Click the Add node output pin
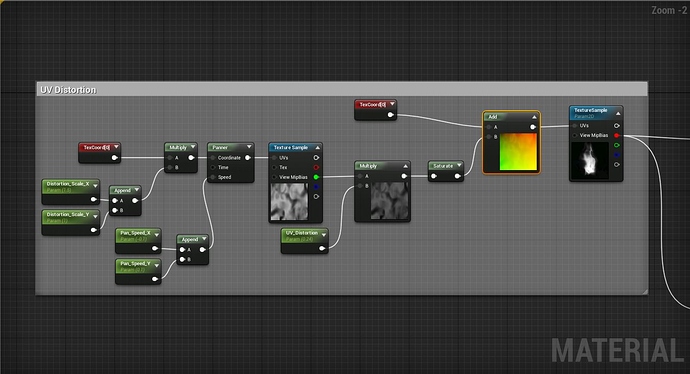 tap(533, 127)
